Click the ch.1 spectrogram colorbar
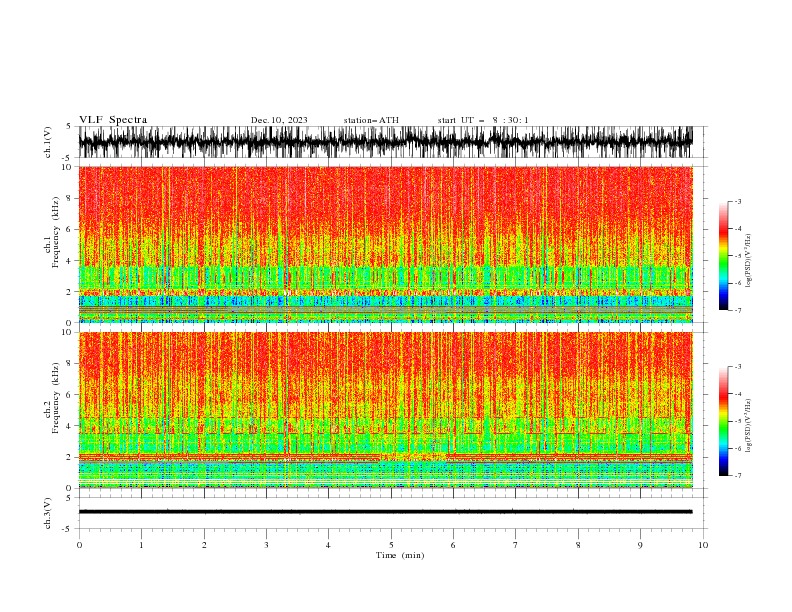Image resolution: width=792 pixels, height=612 pixels. [723, 256]
